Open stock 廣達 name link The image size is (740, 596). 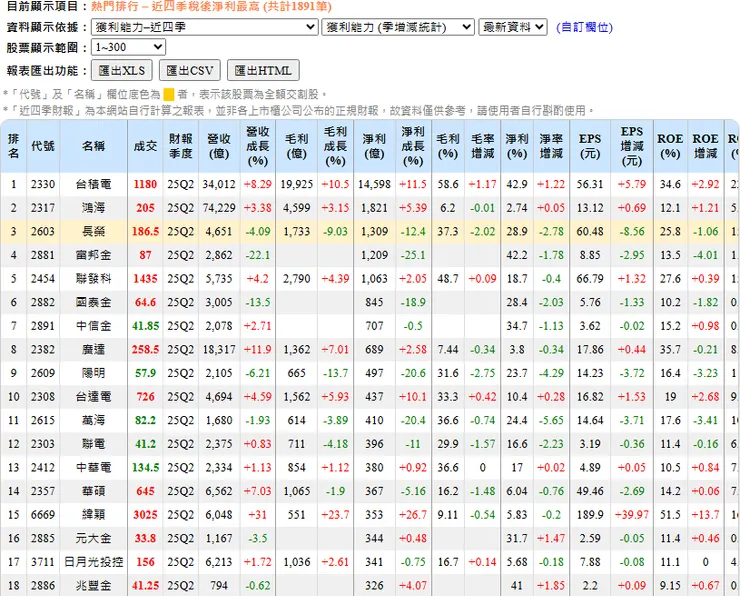pos(93,349)
